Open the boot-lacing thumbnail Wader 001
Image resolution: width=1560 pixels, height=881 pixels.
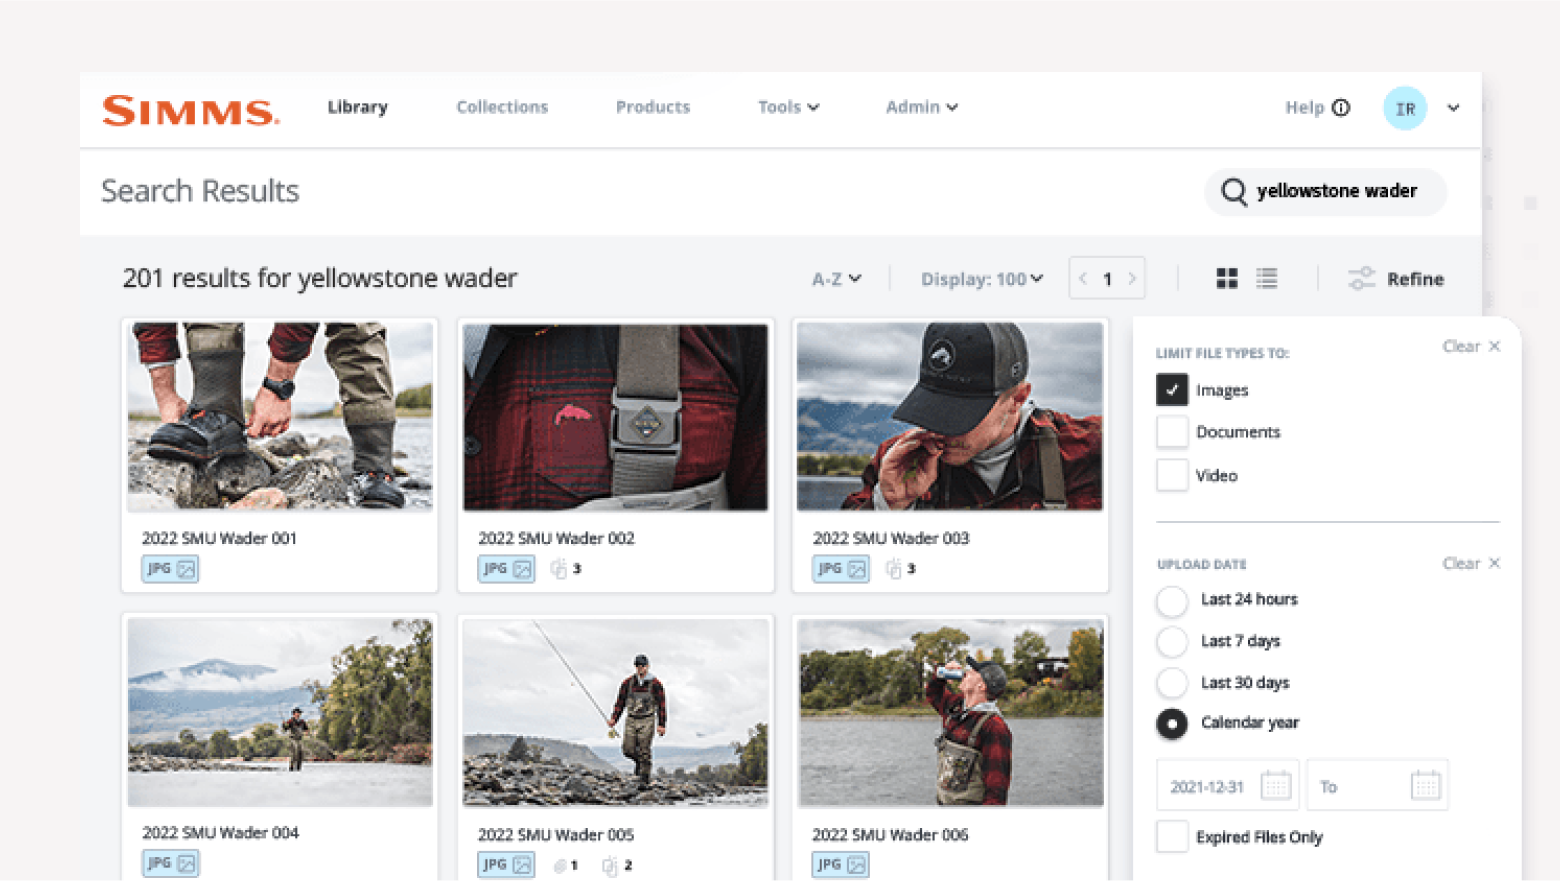click(x=280, y=417)
